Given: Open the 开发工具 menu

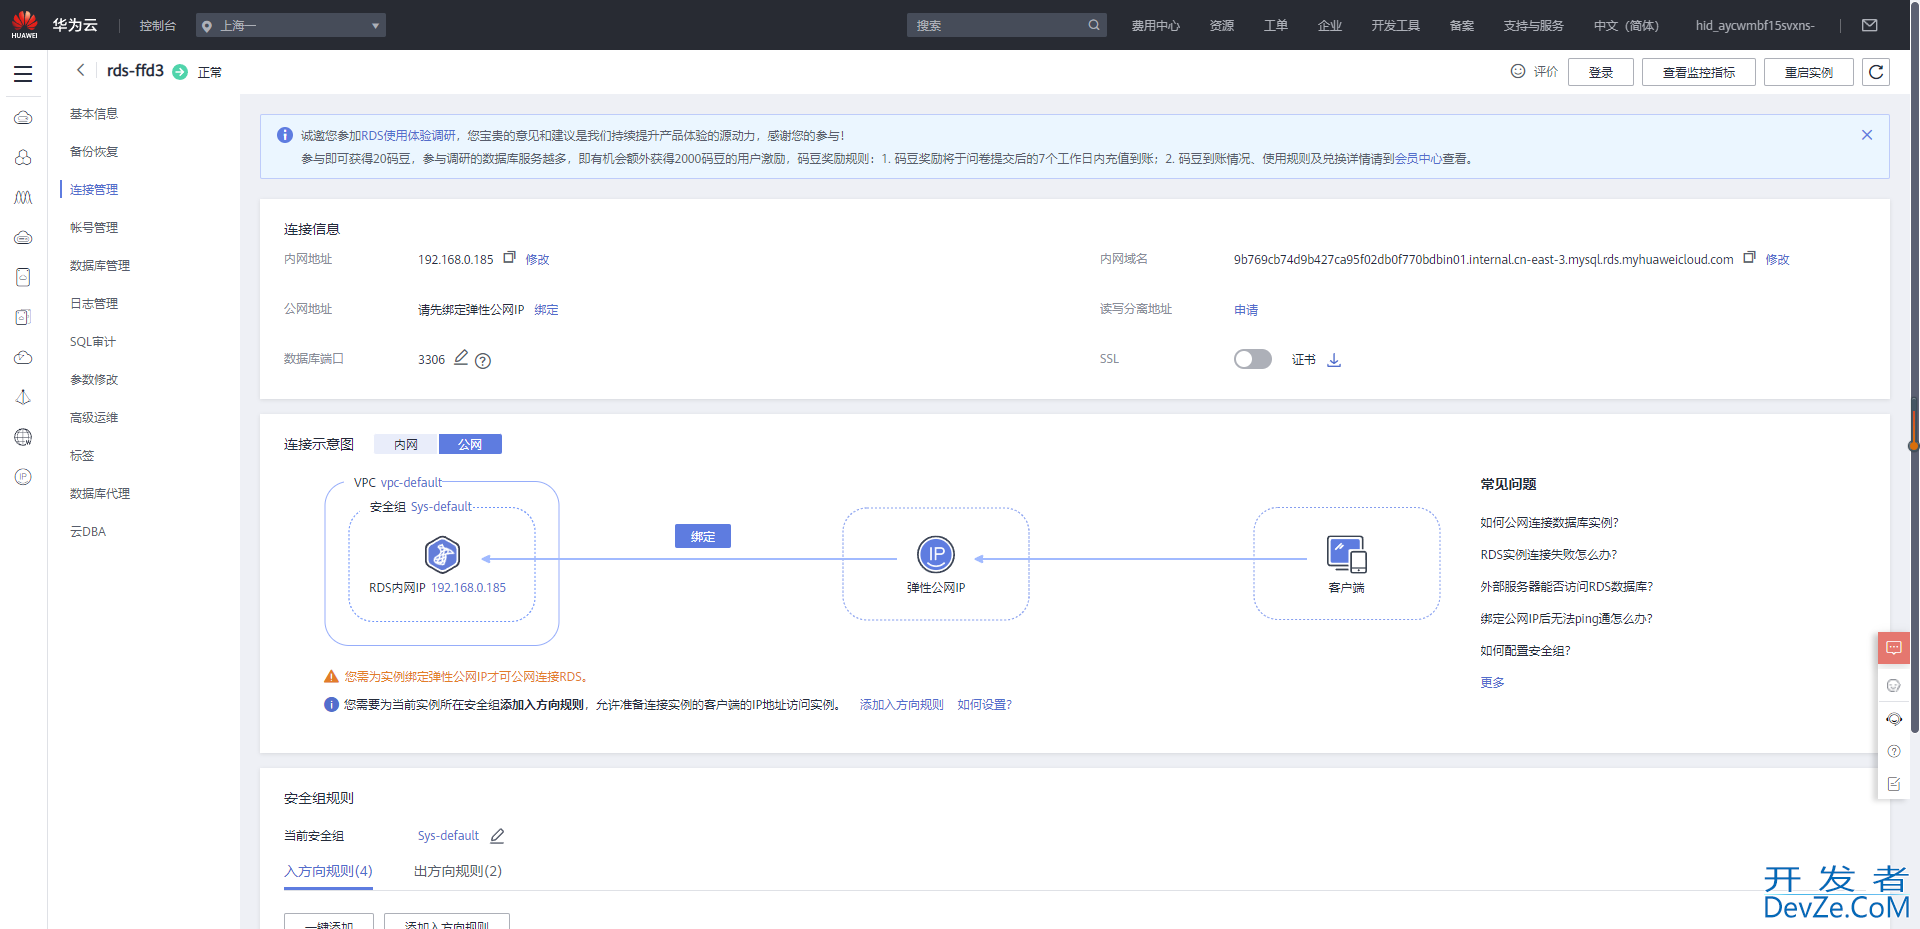Looking at the screenshot, I should coord(1395,26).
